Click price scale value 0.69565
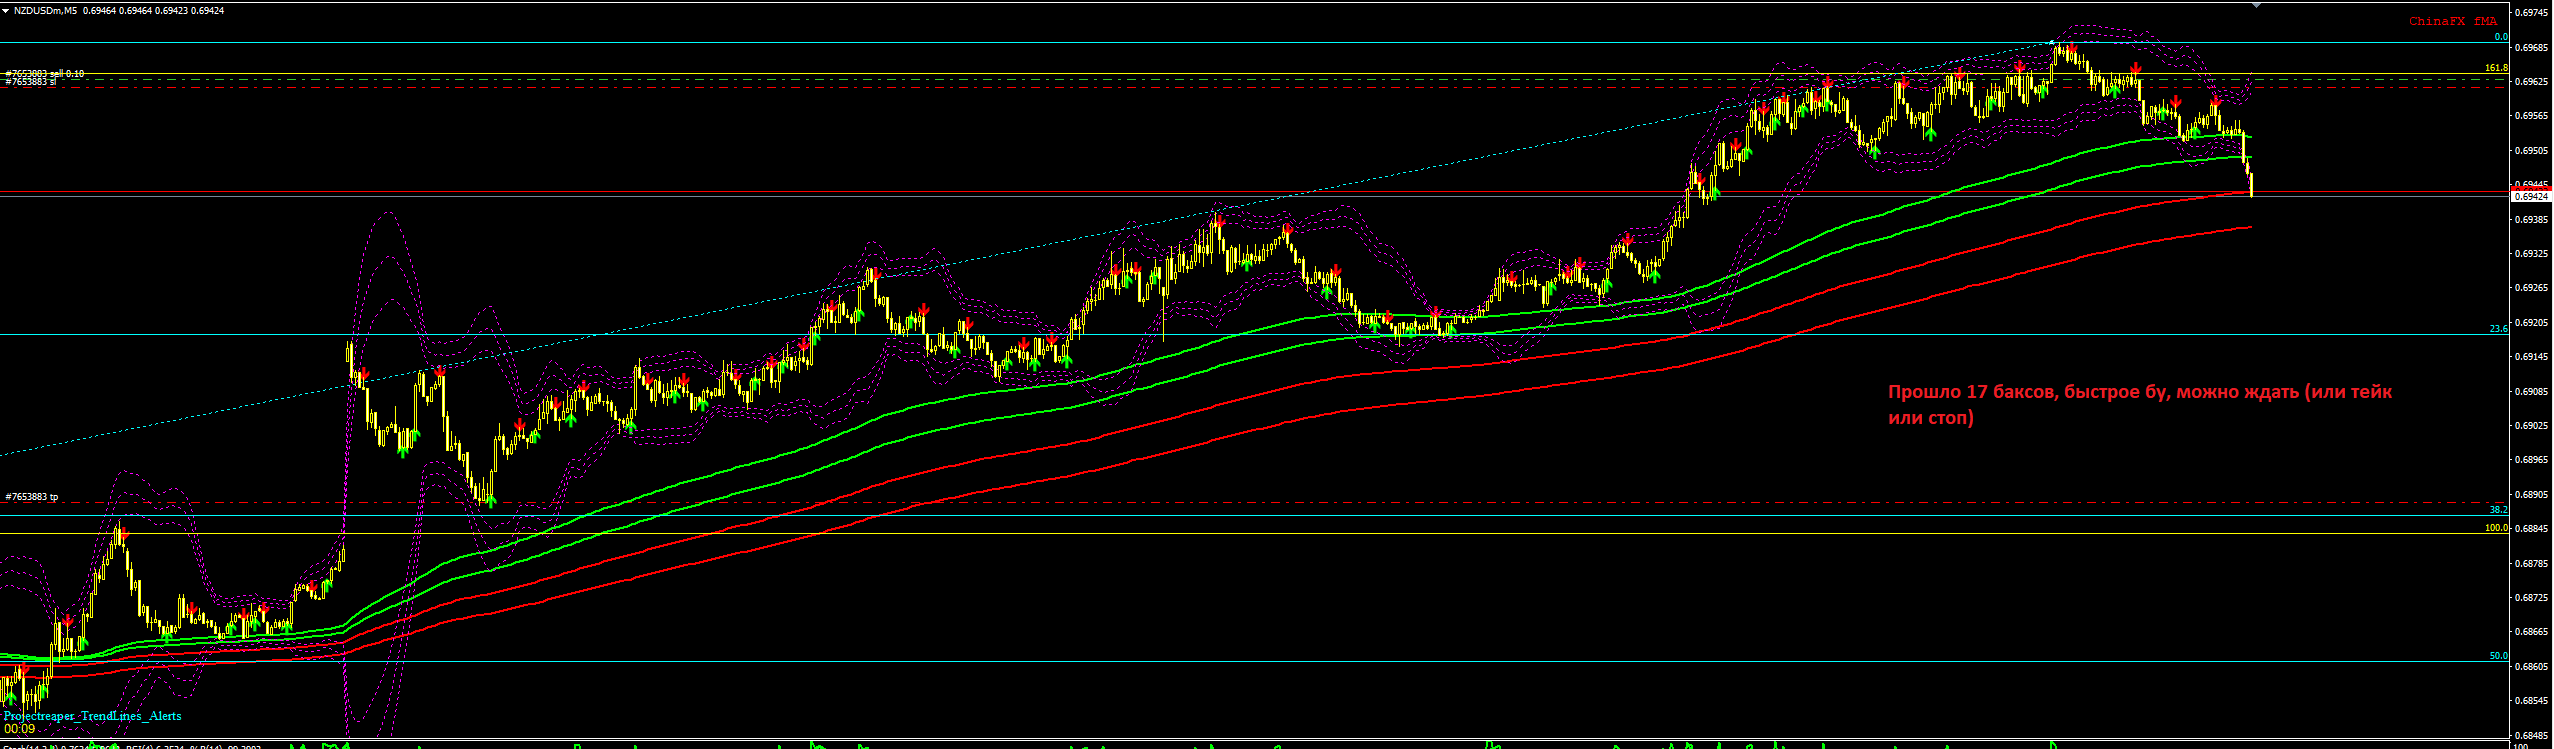The height and width of the screenshot is (749, 2554). (x=2533, y=116)
